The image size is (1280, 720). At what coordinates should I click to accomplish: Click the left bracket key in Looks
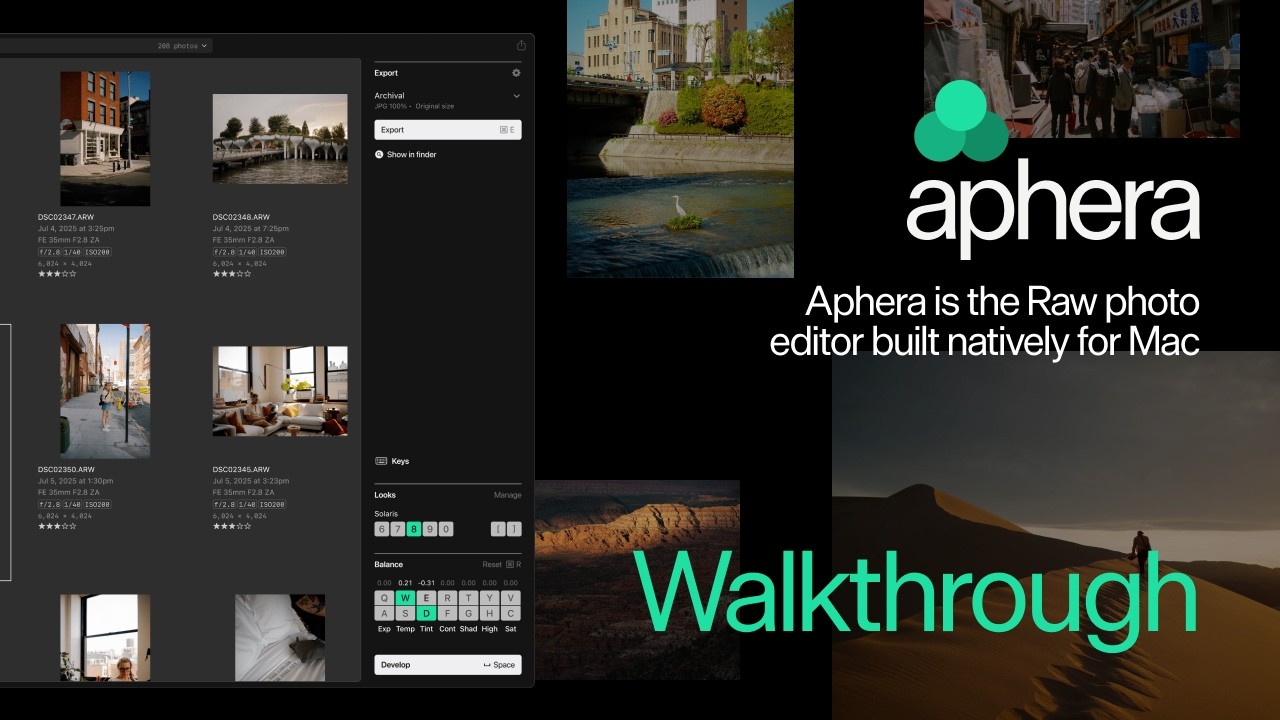(498, 529)
